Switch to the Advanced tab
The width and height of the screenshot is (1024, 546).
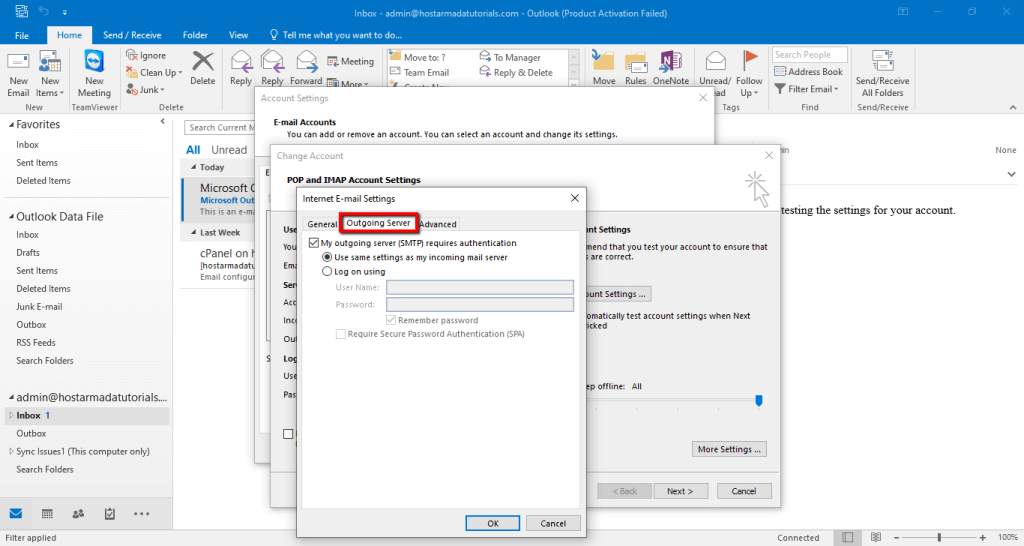pyautogui.click(x=438, y=224)
